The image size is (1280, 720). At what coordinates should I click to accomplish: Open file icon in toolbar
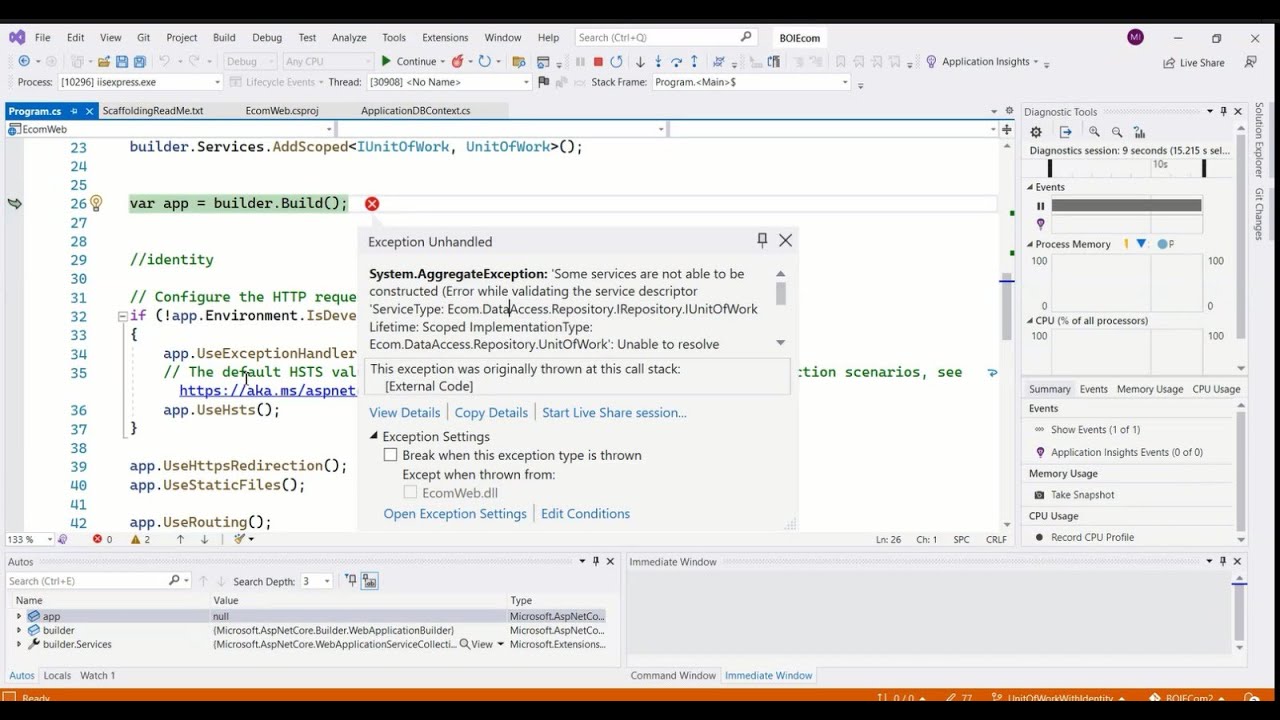pos(103,62)
